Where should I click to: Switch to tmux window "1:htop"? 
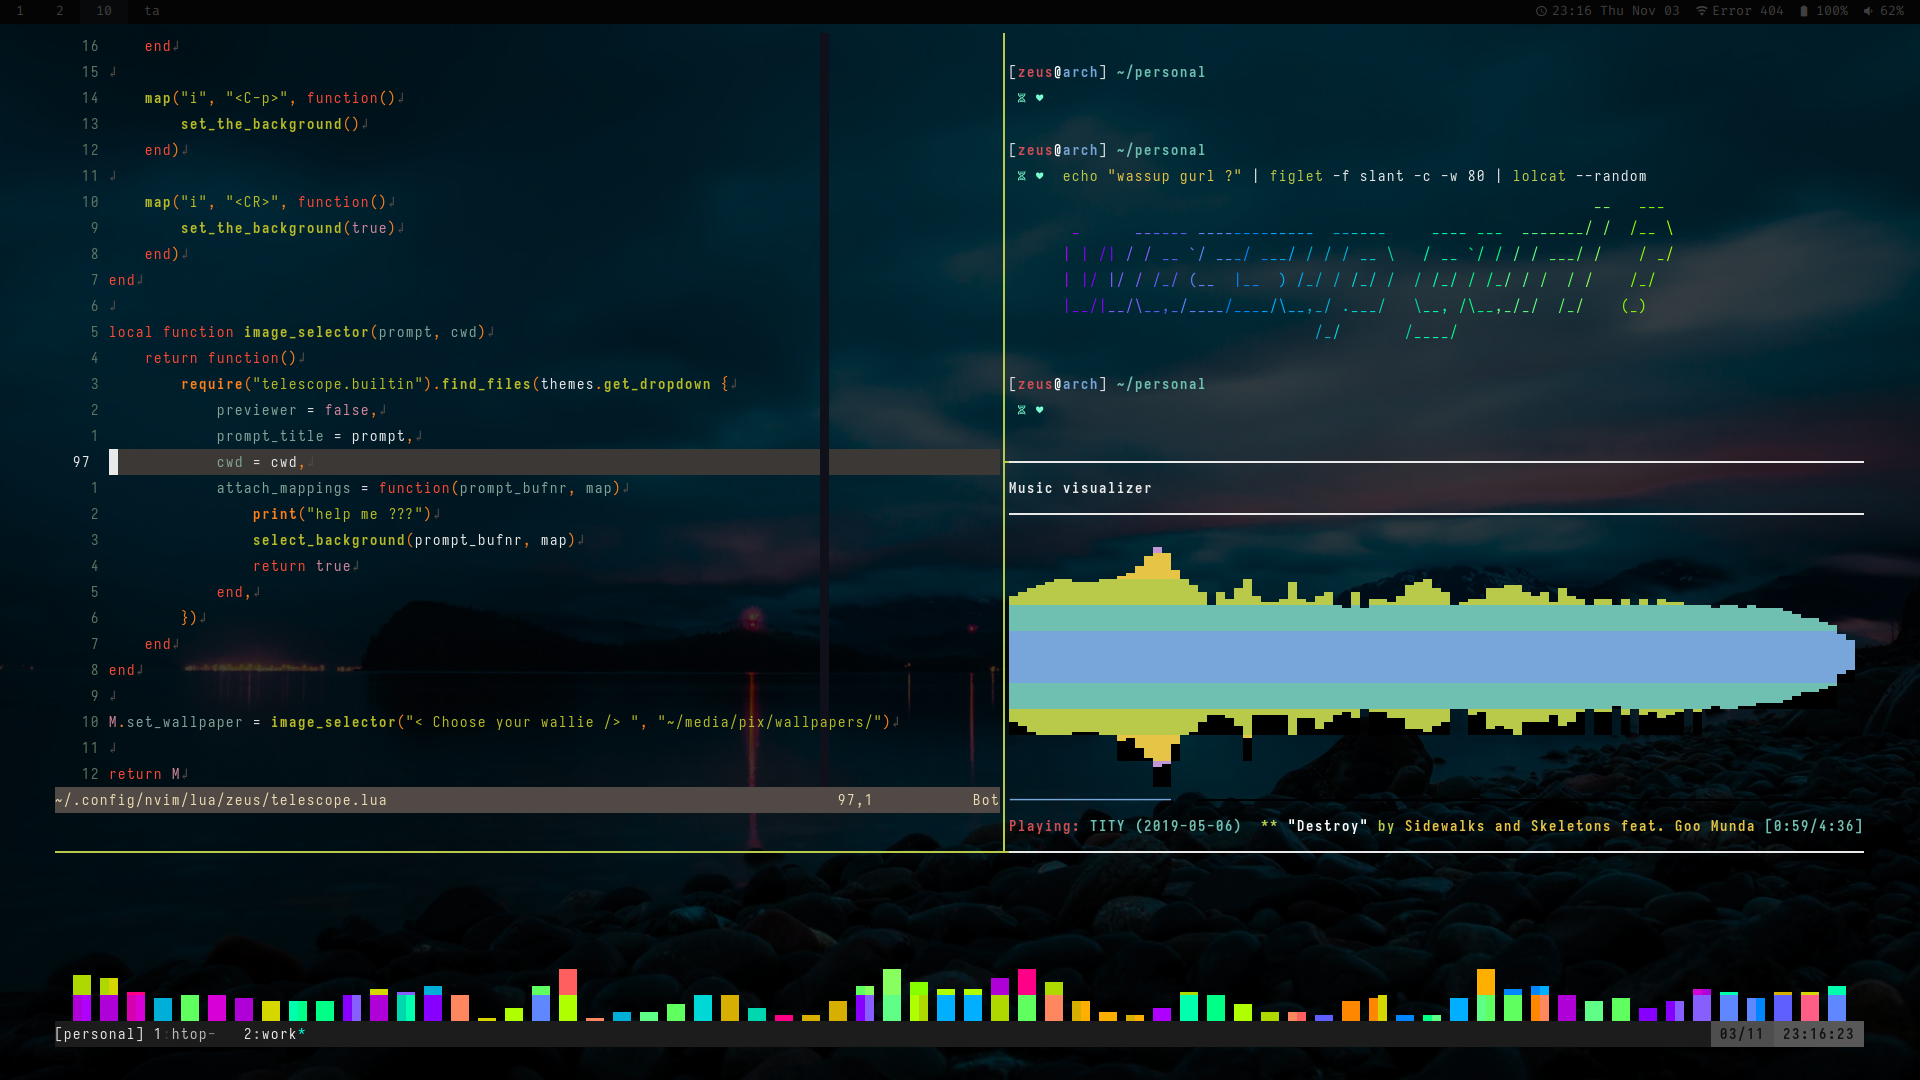(185, 1034)
